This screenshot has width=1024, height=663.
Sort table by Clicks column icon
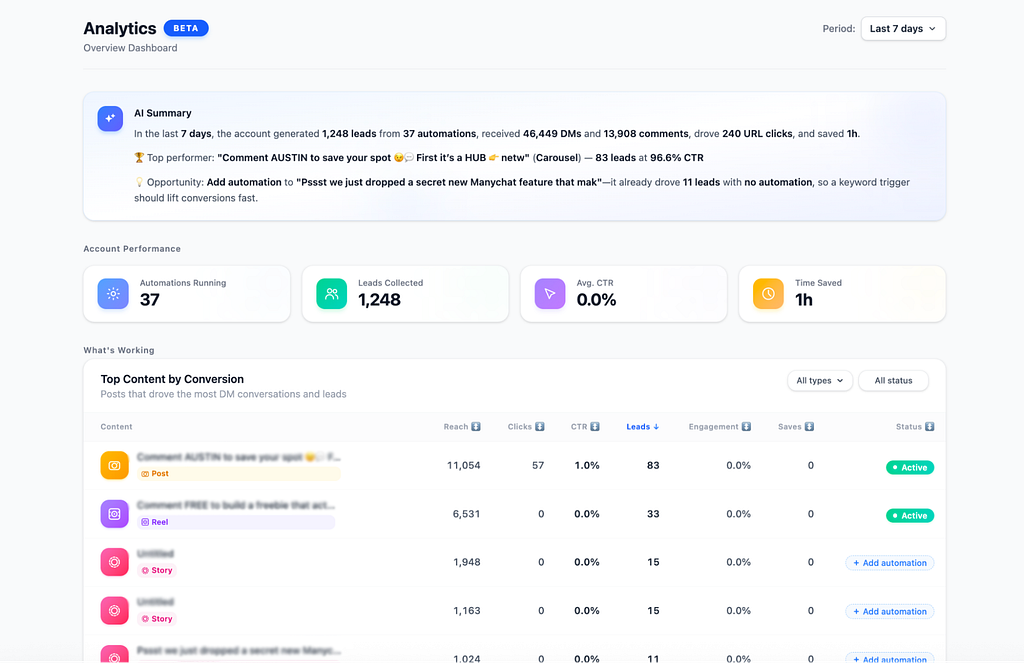coord(539,427)
